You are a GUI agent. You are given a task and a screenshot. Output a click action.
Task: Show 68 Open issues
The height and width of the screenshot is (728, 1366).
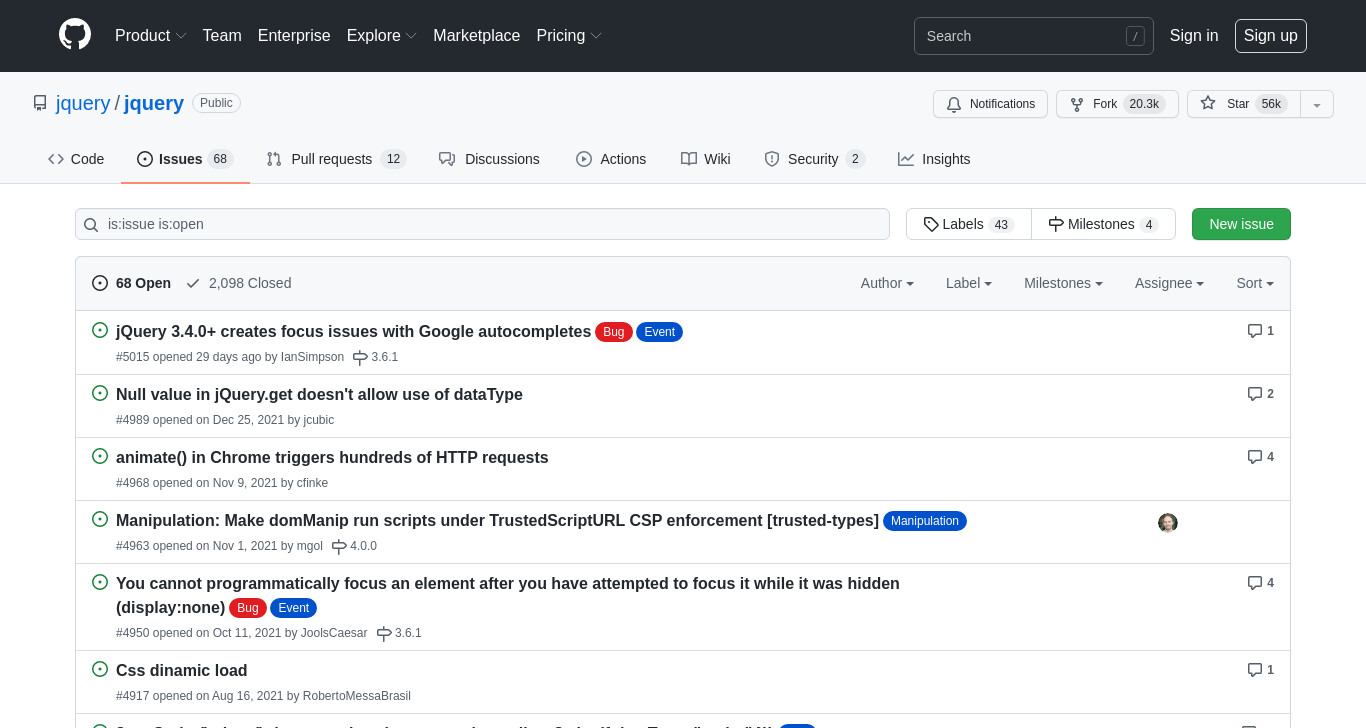pos(131,283)
